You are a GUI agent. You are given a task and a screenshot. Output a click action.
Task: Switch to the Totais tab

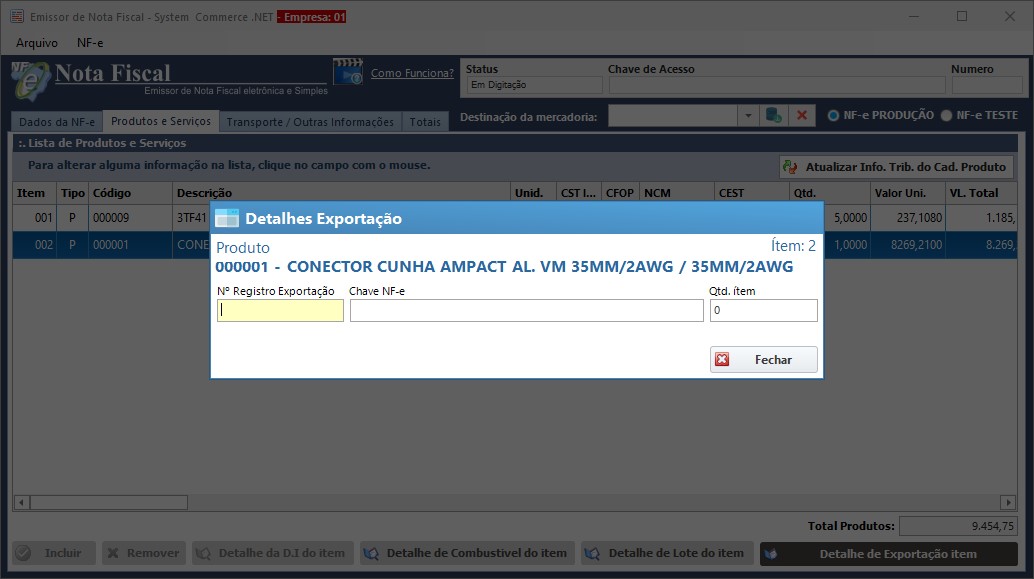(x=425, y=122)
